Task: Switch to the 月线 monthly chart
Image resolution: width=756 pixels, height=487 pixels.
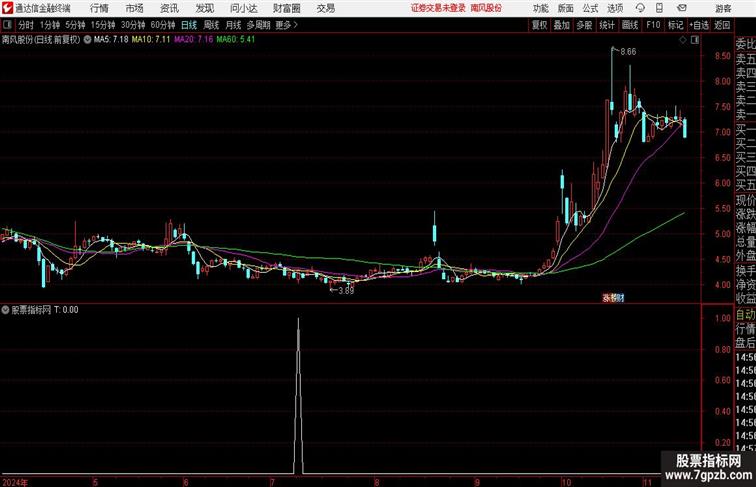Action: click(x=233, y=25)
